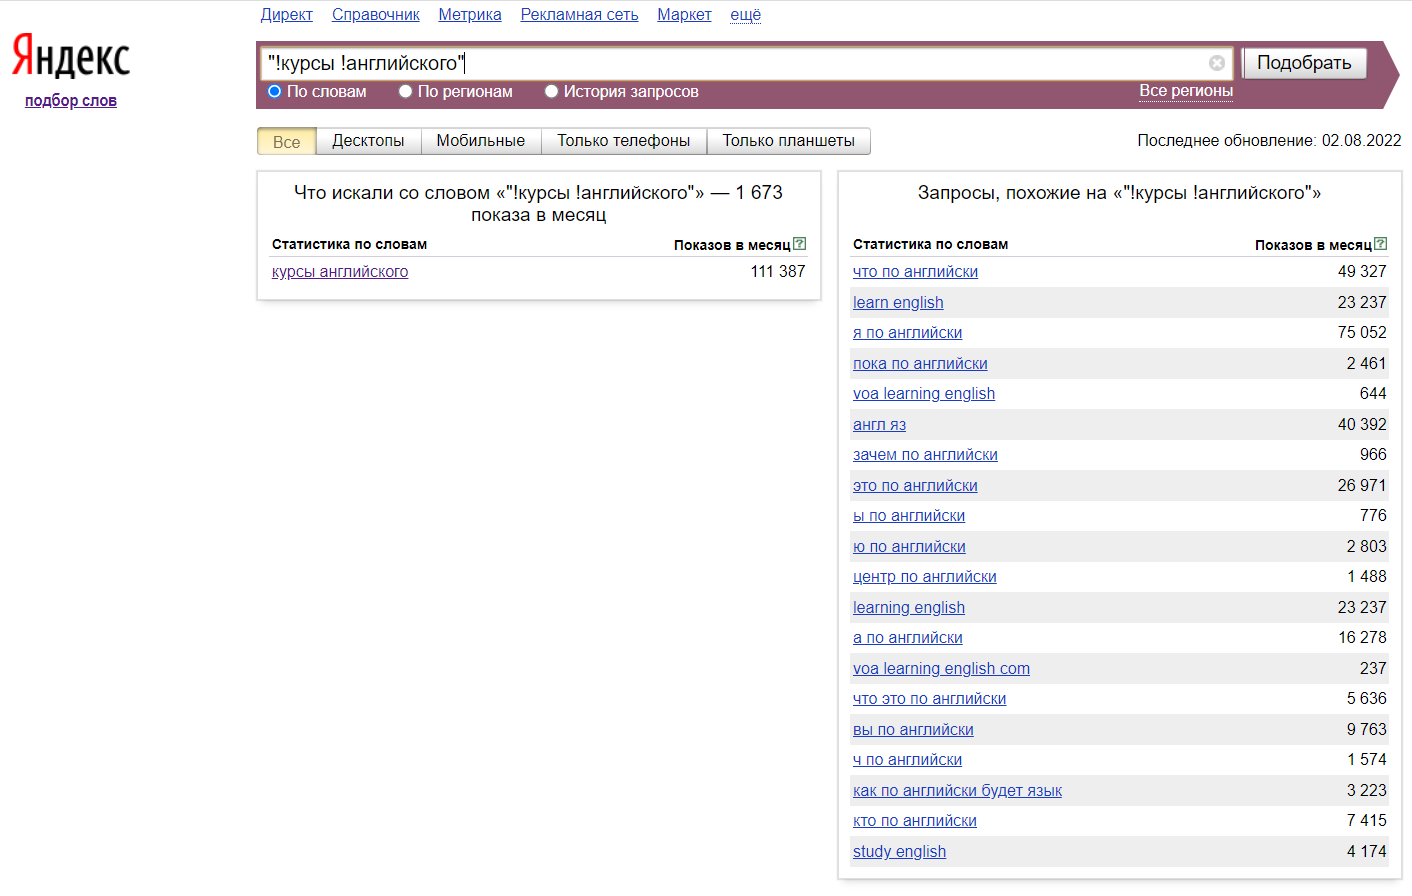Switch to the 'Мобильные' tab

click(x=480, y=141)
